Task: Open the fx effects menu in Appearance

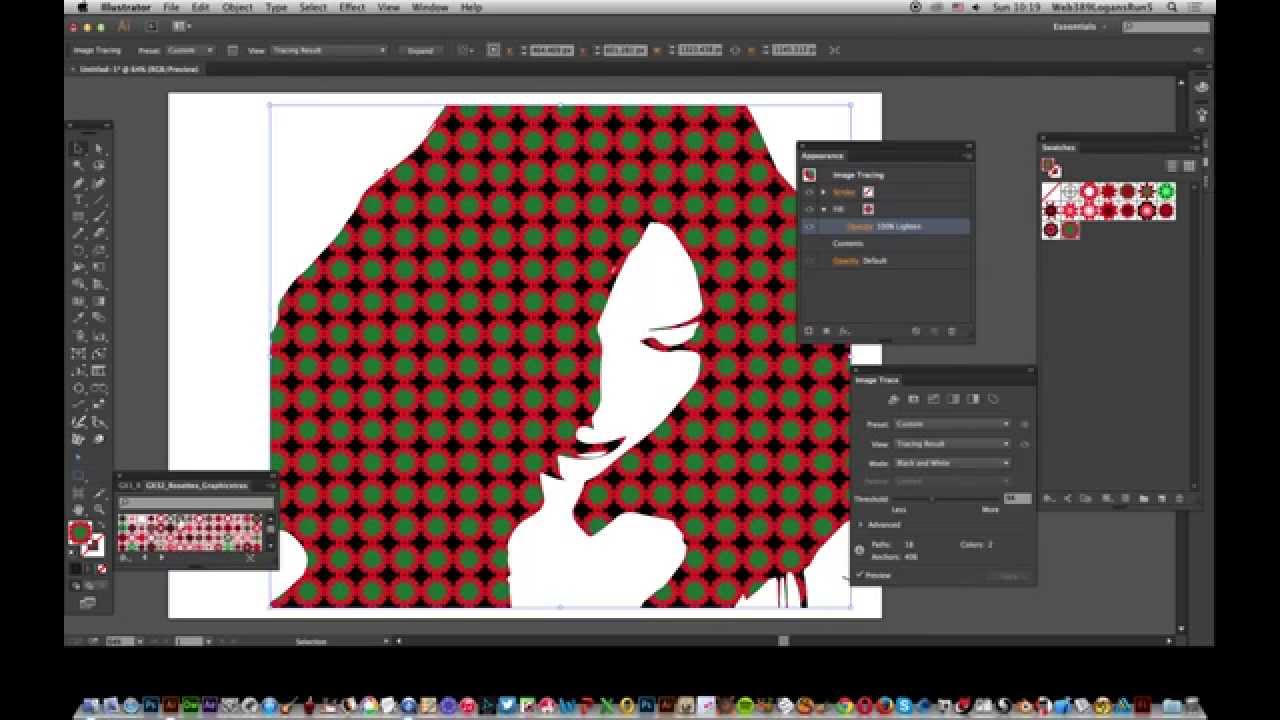Action: pyautogui.click(x=844, y=331)
